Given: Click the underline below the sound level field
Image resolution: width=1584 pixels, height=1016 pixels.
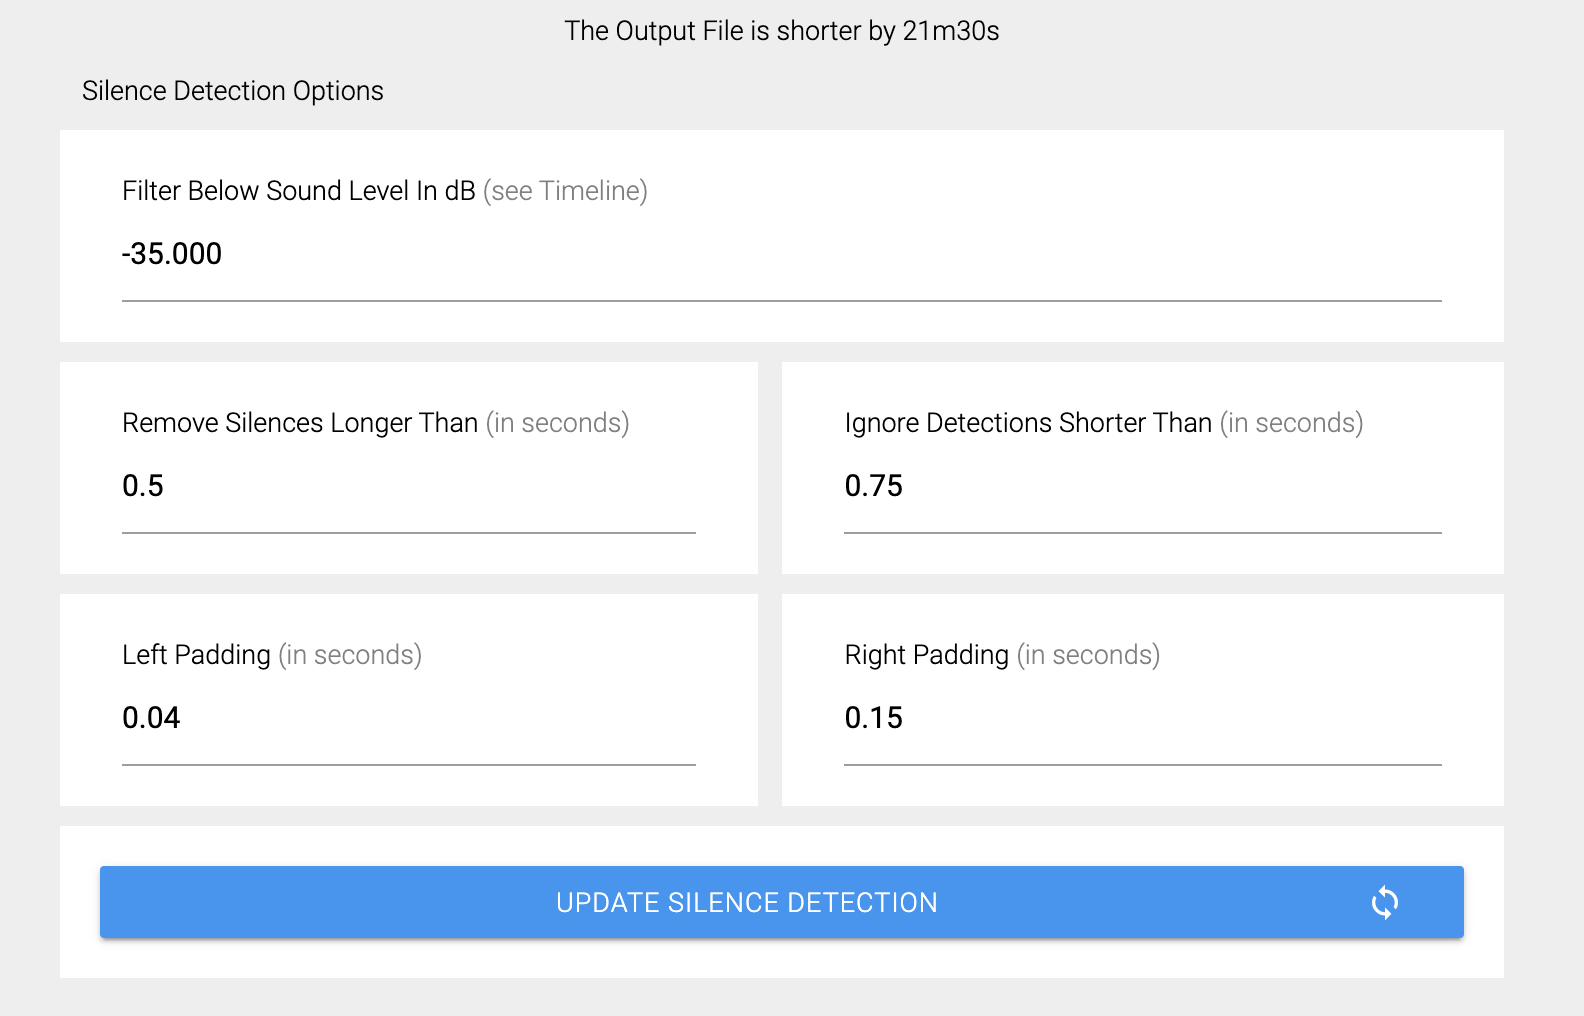Looking at the screenshot, I should pyautogui.click(x=781, y=300).
